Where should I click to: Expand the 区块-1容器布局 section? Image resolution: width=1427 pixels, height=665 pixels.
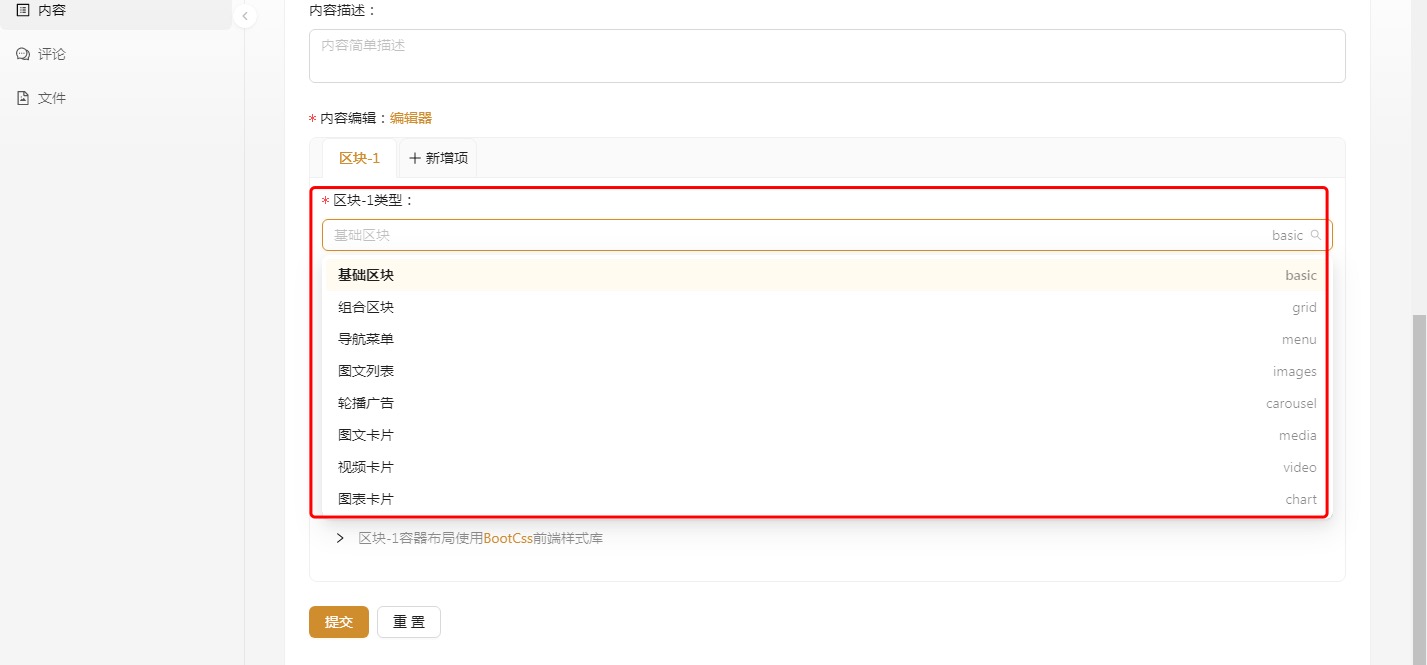tap(340, 538)
